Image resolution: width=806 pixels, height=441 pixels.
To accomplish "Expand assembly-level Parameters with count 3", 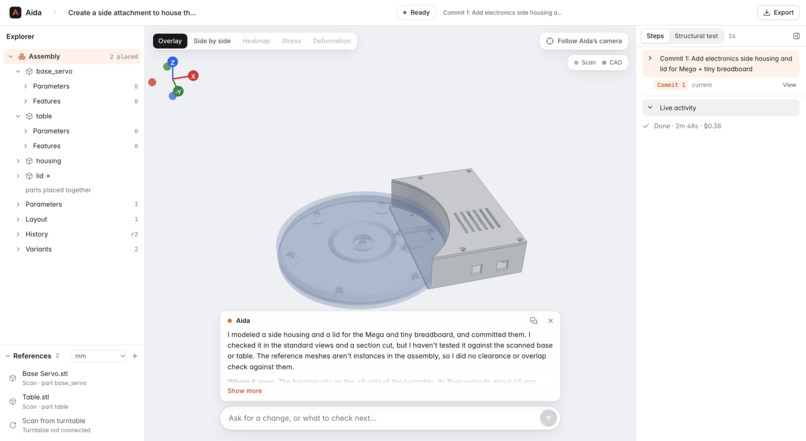I will (18, 205).
